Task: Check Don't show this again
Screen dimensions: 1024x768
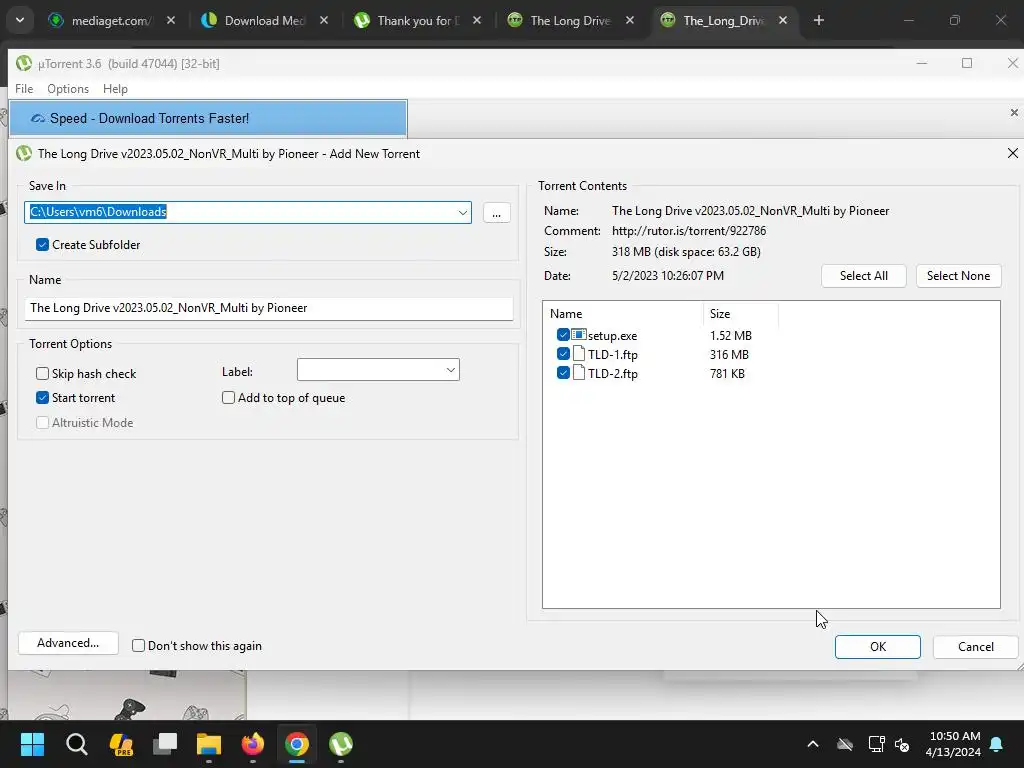Action: pos(138,646)
